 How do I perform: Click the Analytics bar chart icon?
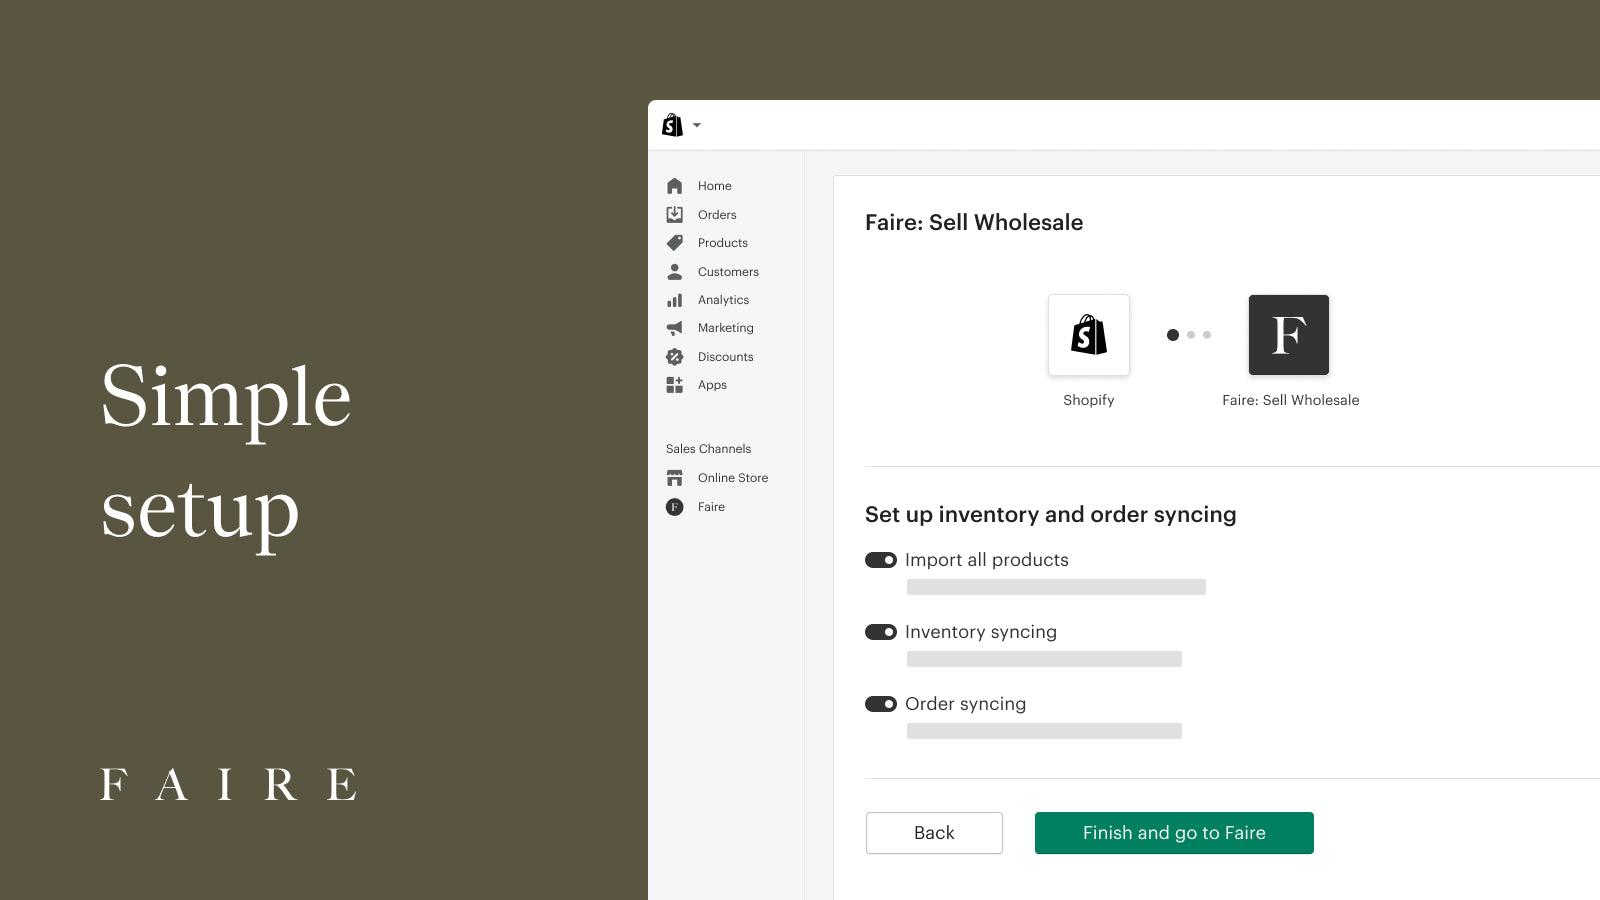[x=674, y=300]
